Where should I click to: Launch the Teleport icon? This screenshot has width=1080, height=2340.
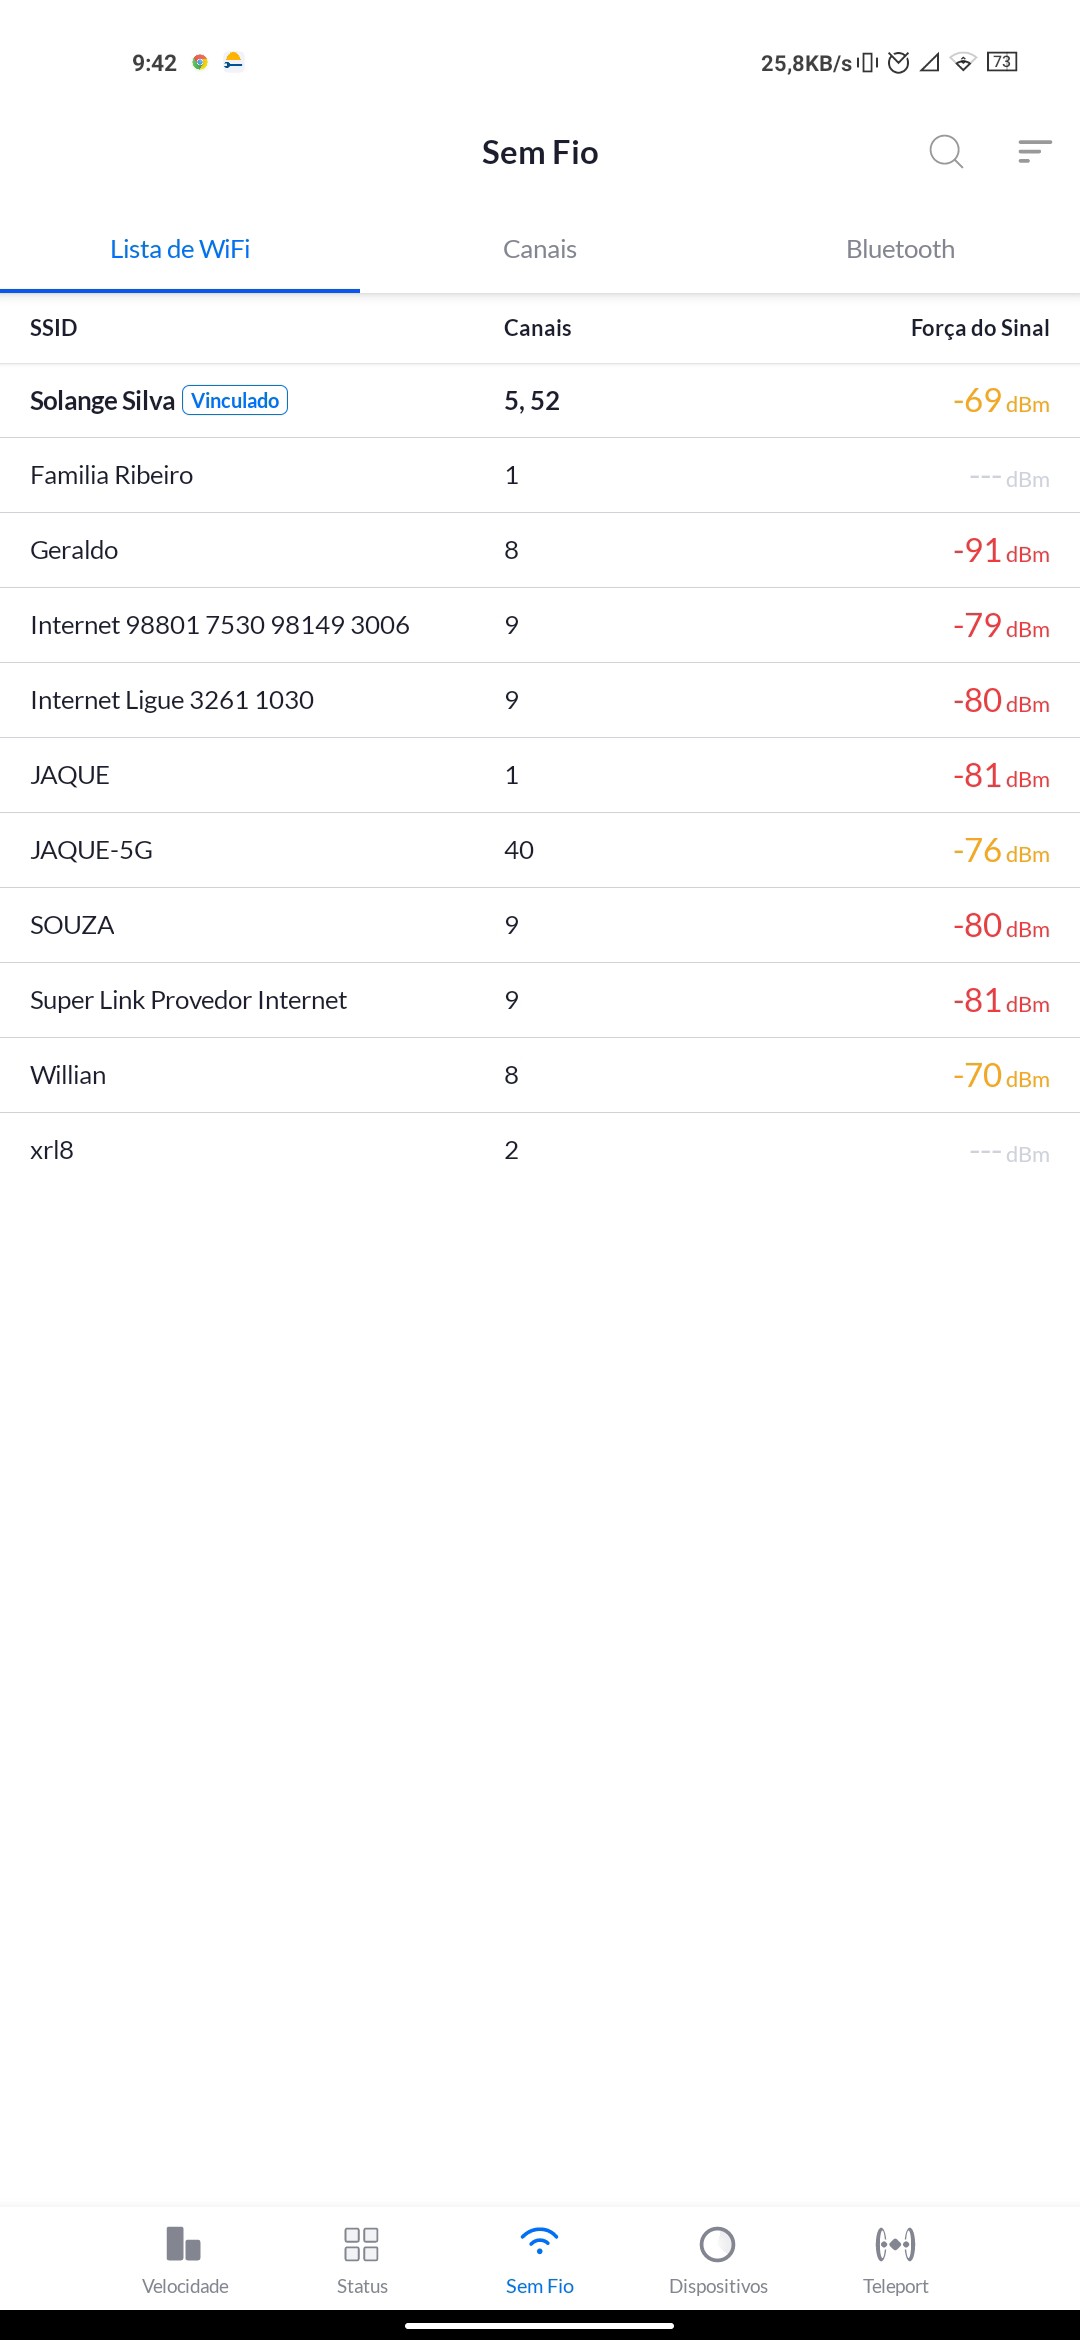click(x=895, y=2244)
